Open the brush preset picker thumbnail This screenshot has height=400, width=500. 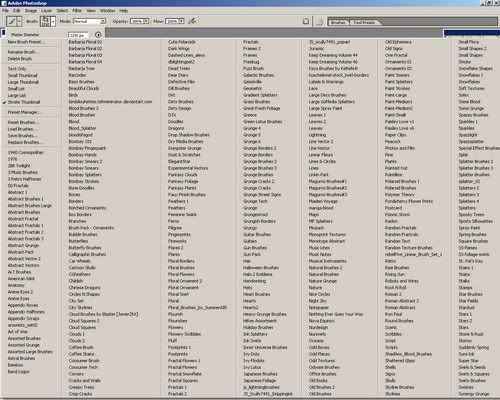coord(45,21)
